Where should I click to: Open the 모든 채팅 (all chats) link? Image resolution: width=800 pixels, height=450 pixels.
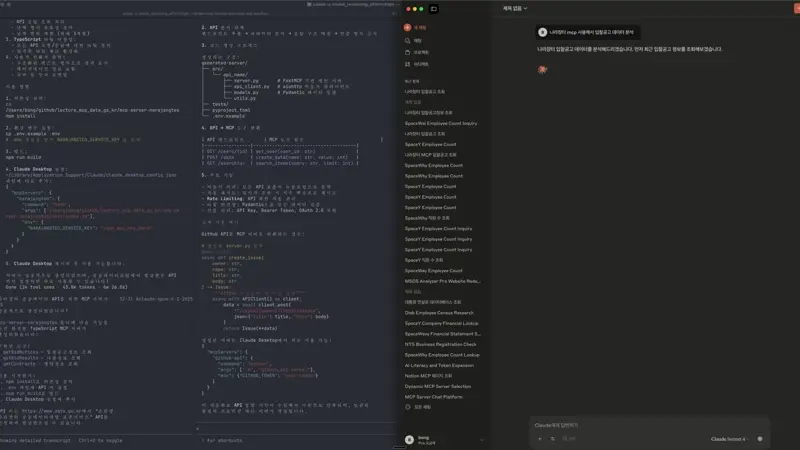click(422, 407)
